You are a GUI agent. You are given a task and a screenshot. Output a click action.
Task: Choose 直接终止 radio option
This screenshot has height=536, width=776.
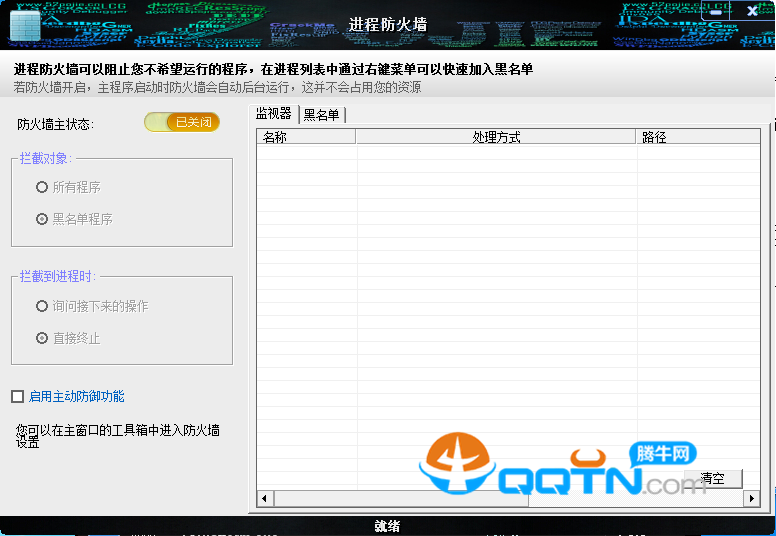42,338
